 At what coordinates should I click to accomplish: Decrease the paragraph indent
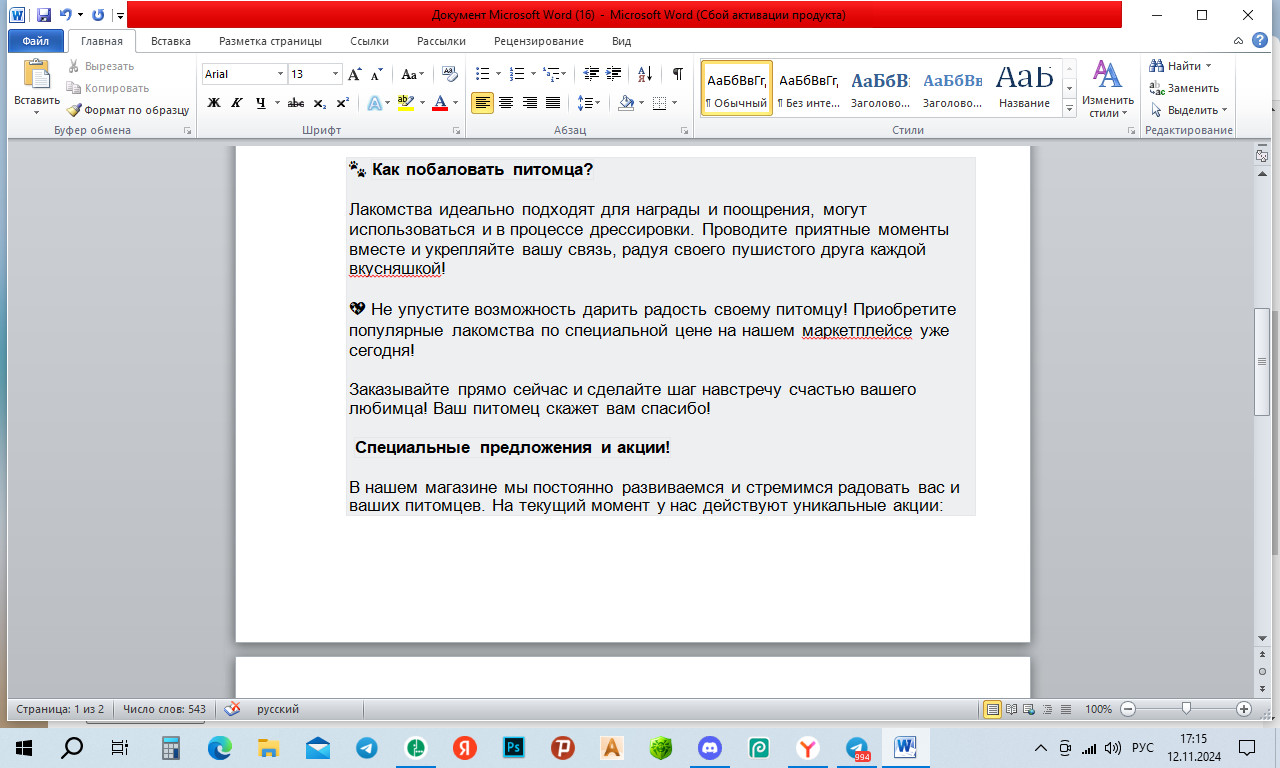coord(590,74)
